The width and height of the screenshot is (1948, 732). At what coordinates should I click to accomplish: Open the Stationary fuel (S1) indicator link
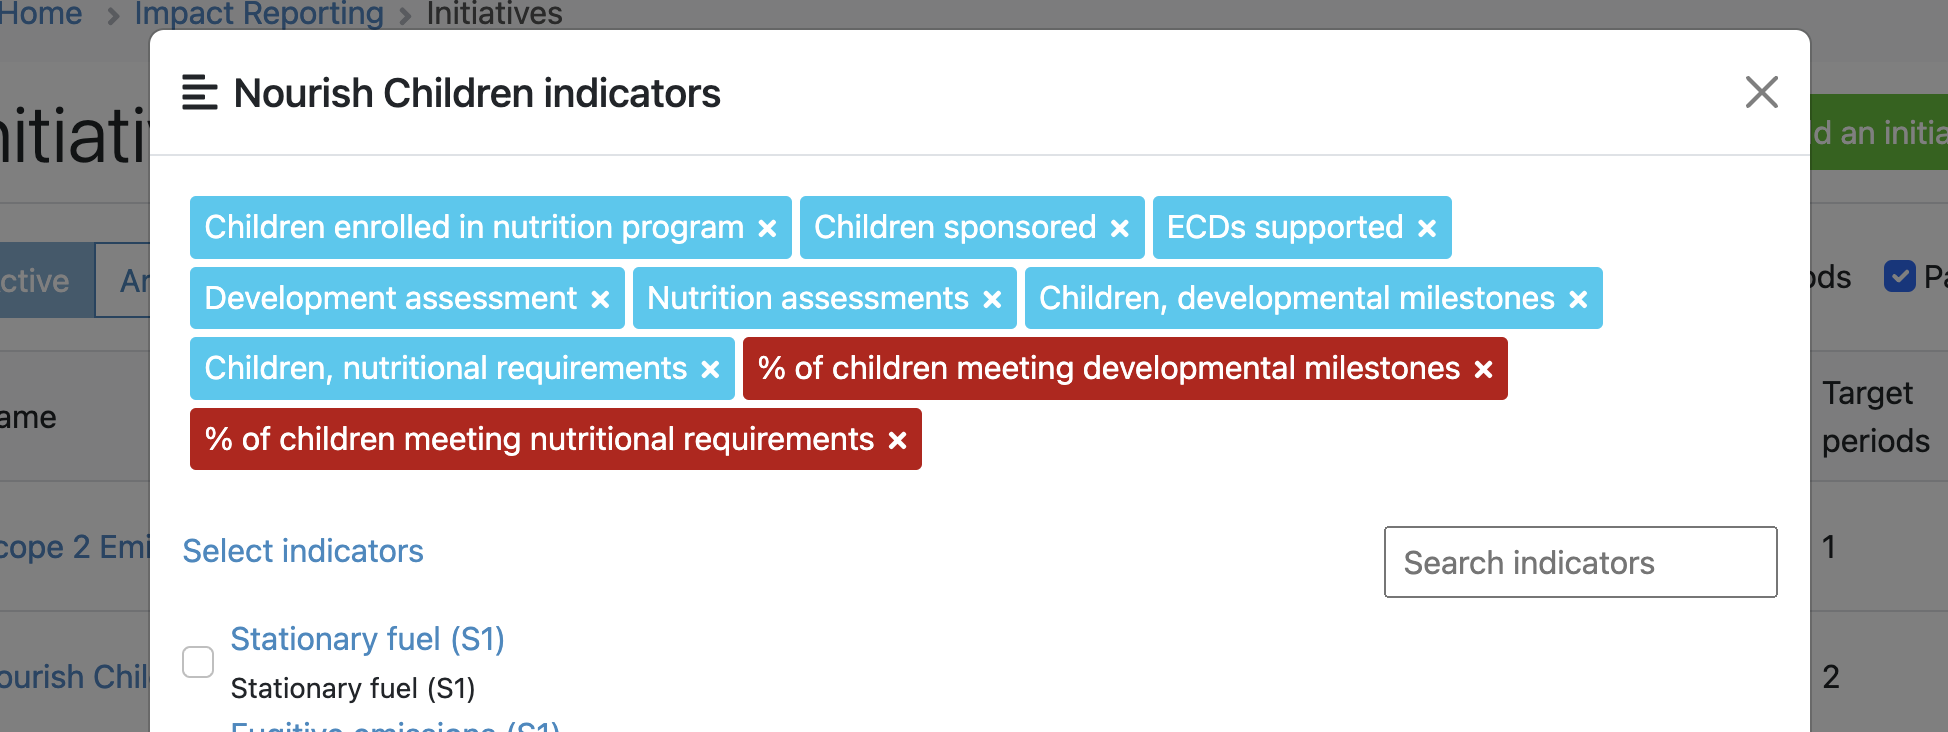coord(367,639)
